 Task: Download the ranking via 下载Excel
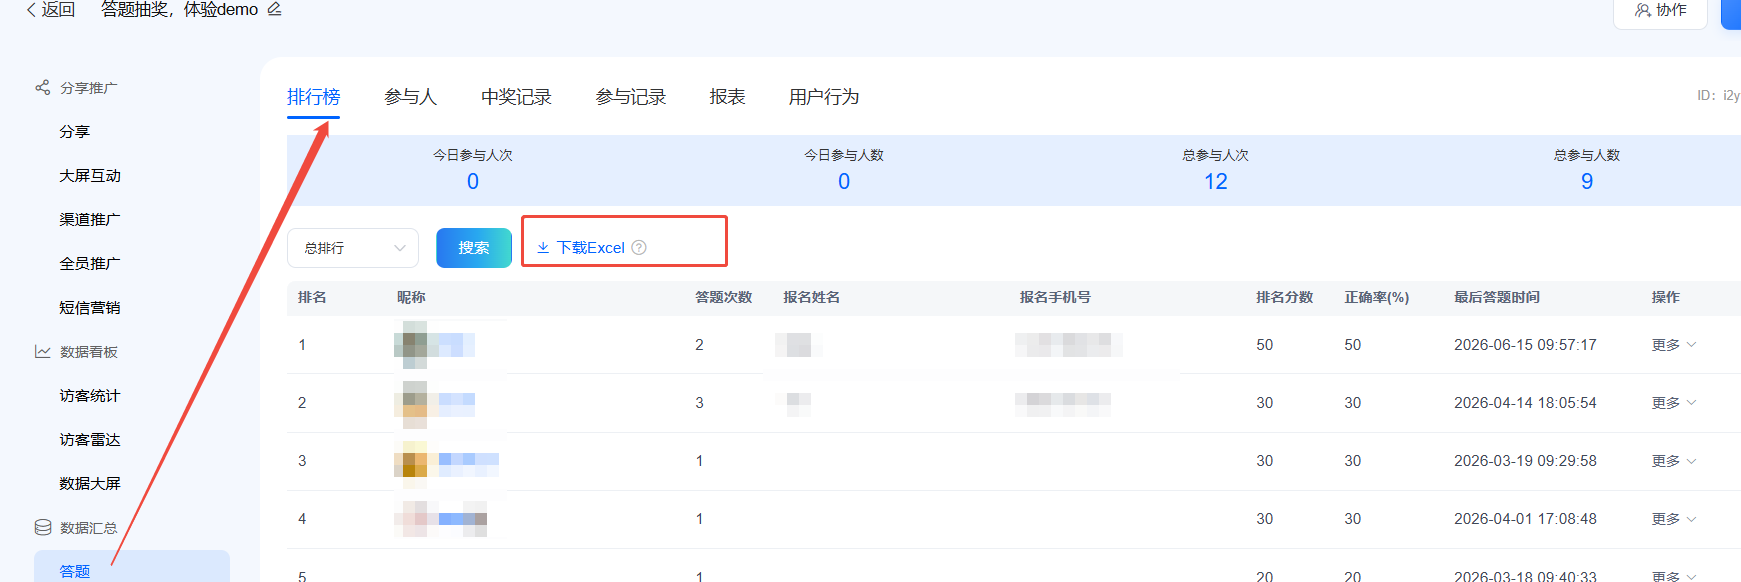click(581, 248)
